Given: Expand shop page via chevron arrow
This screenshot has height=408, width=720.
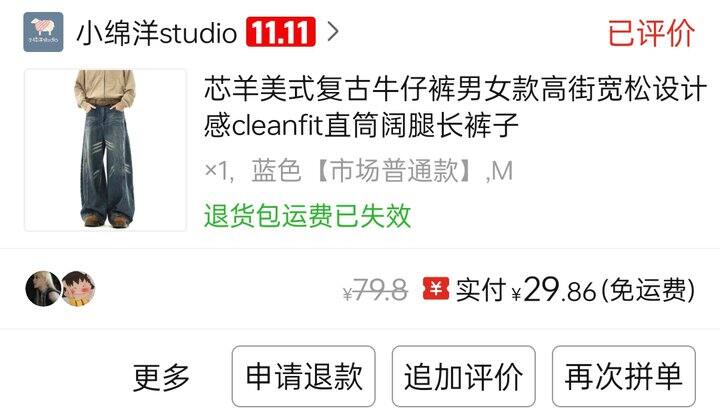Looking at the screenshot, I should click(x=333, y=32).
